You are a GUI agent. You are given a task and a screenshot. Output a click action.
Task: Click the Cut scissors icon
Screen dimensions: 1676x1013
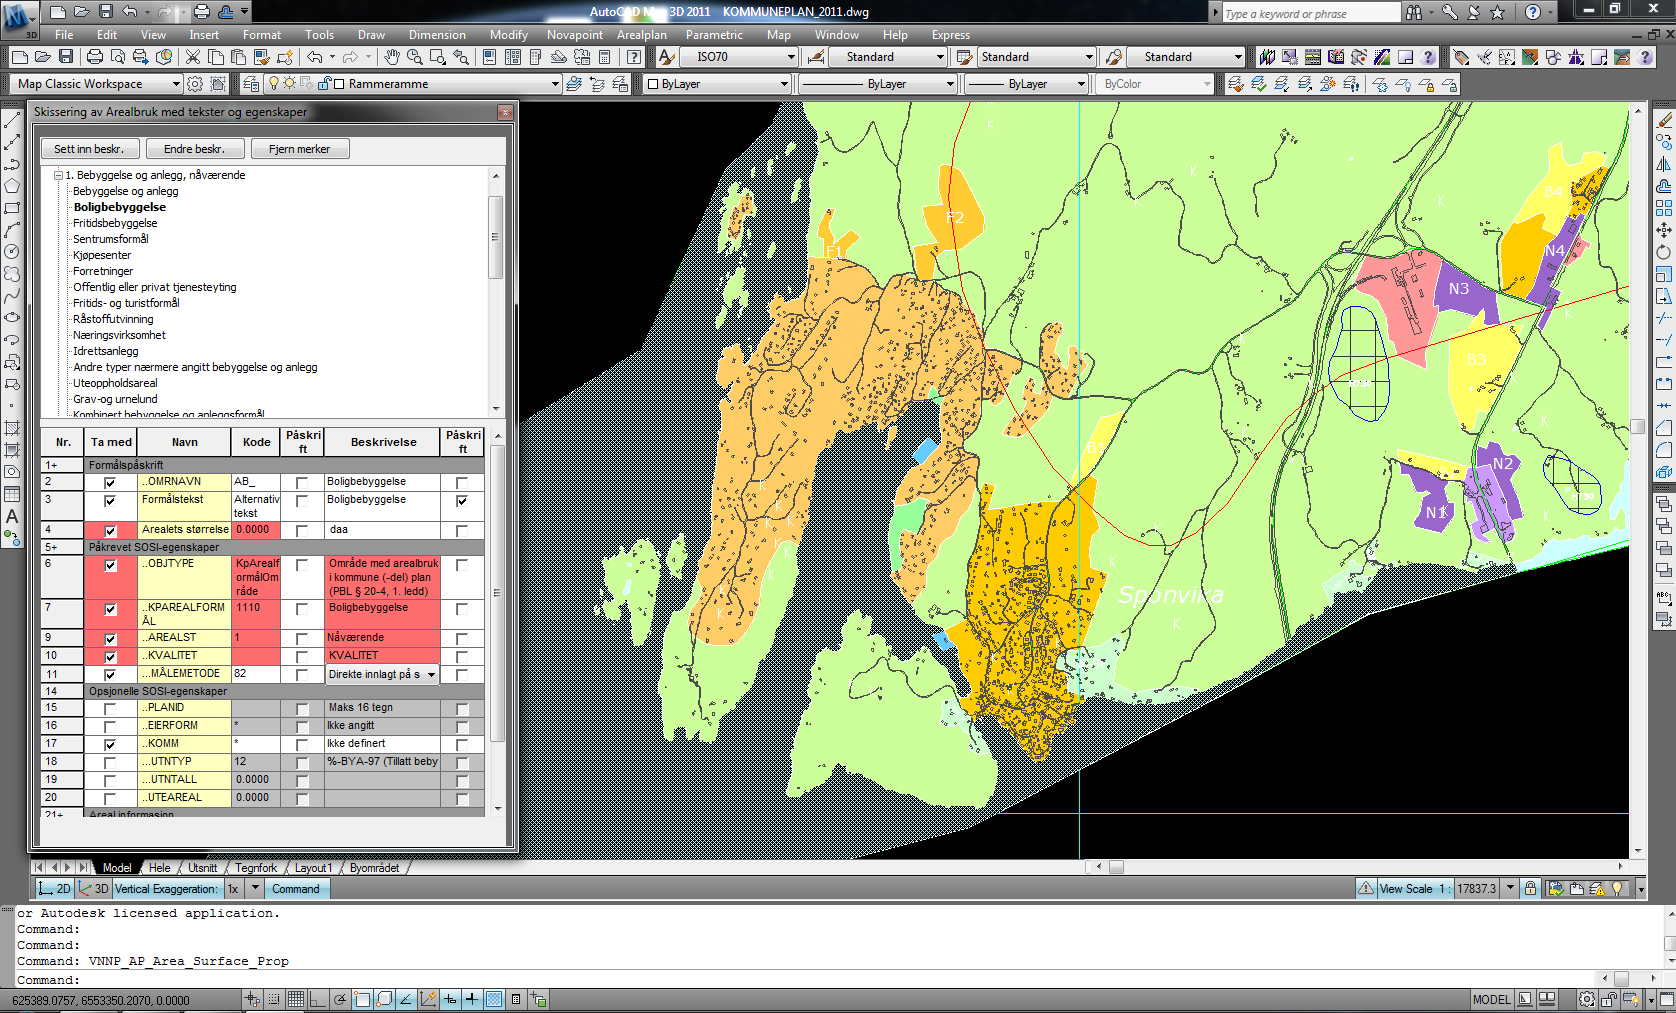click(x=193, y=57)
